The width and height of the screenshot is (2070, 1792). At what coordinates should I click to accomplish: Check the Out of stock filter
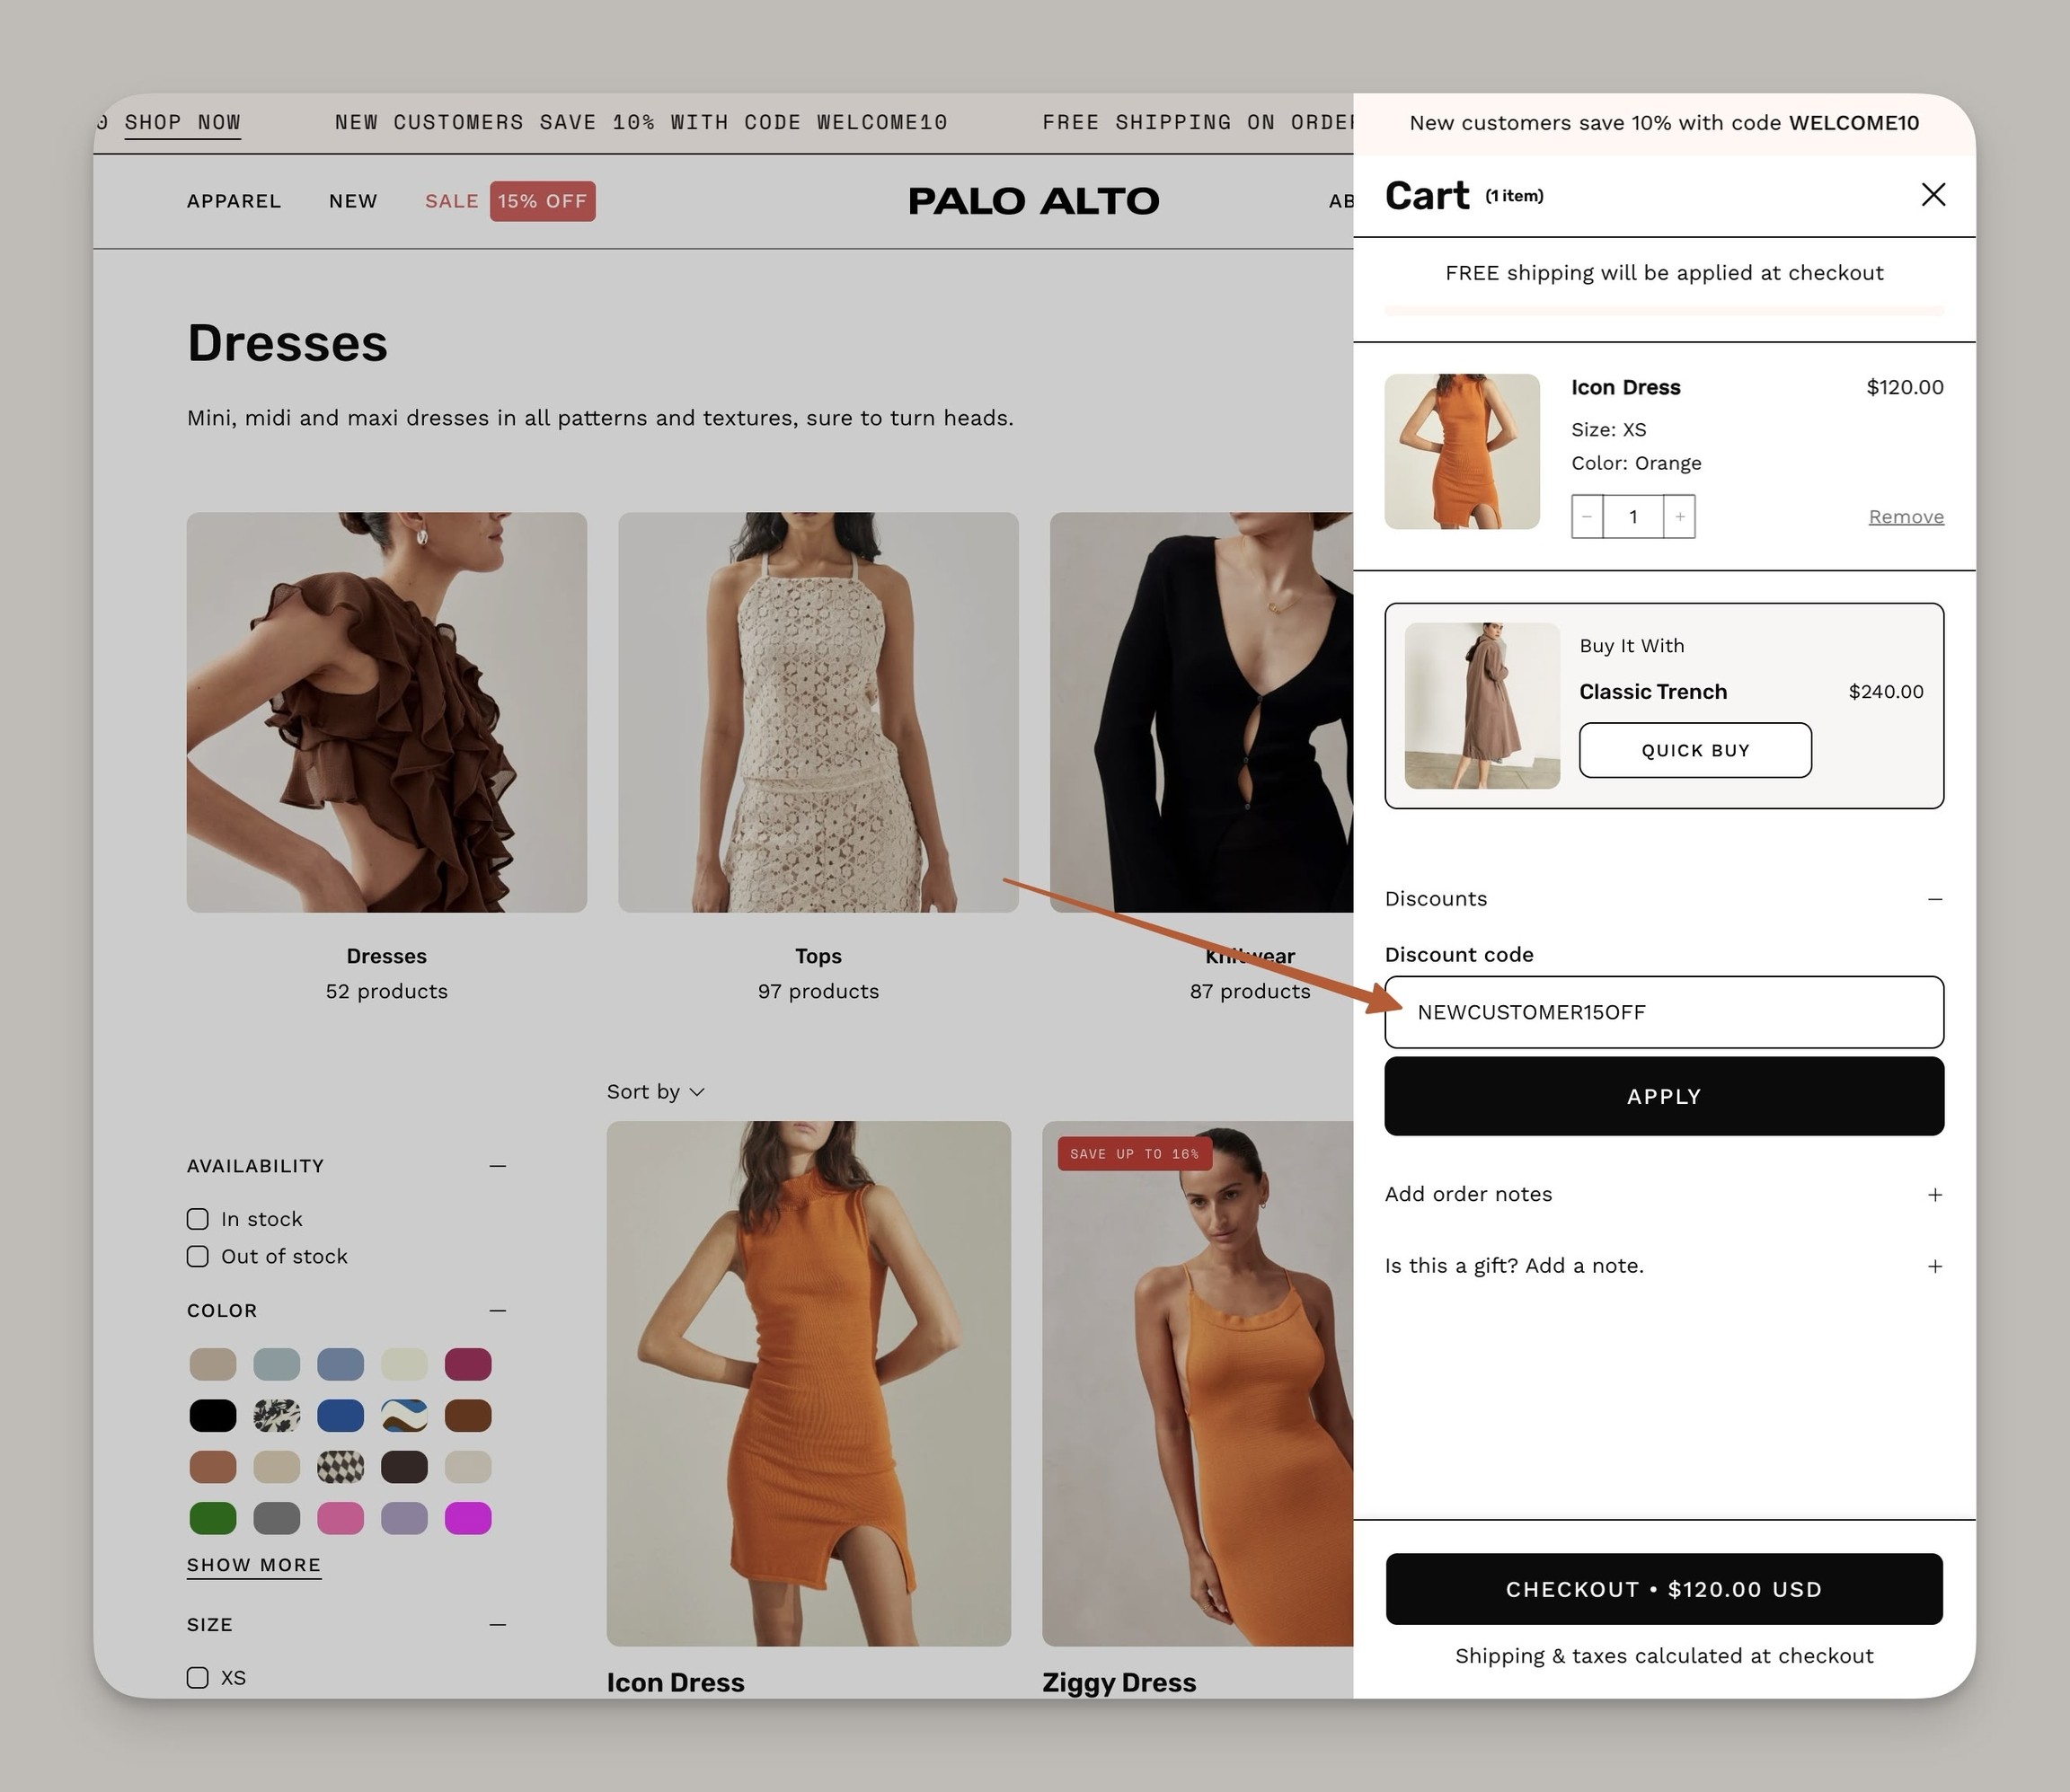coord(198,1256)
